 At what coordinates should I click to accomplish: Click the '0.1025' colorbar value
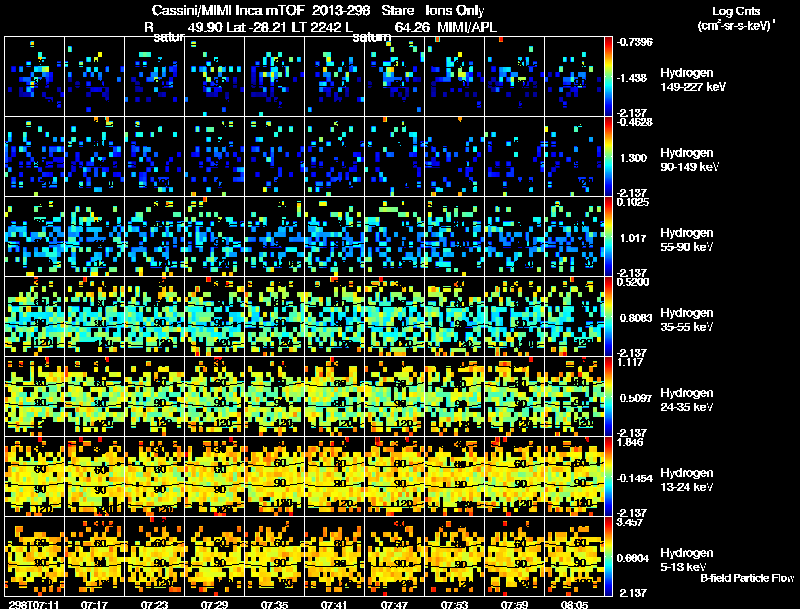tap(633, 202)
